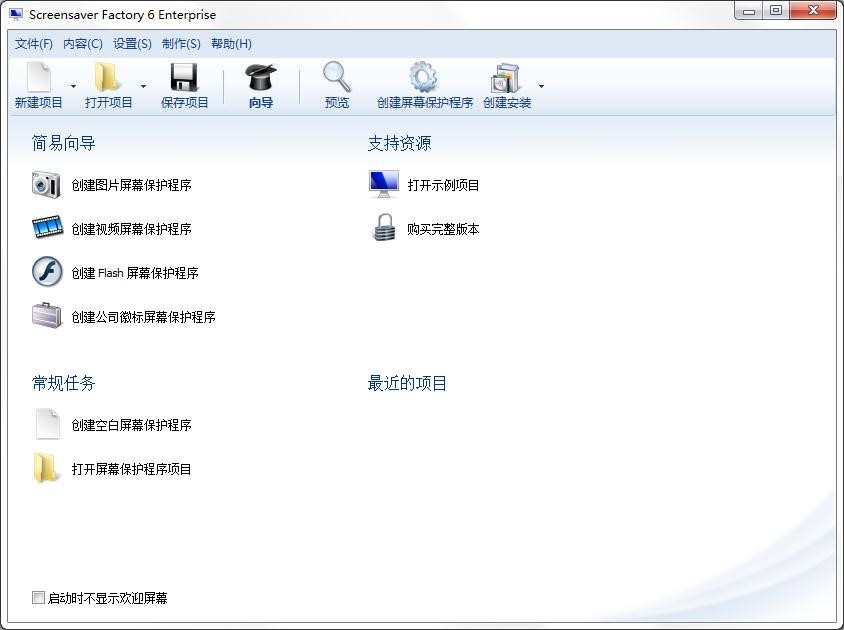Open the dropdown arrow beside 打开项目

[x=143, y=86]
